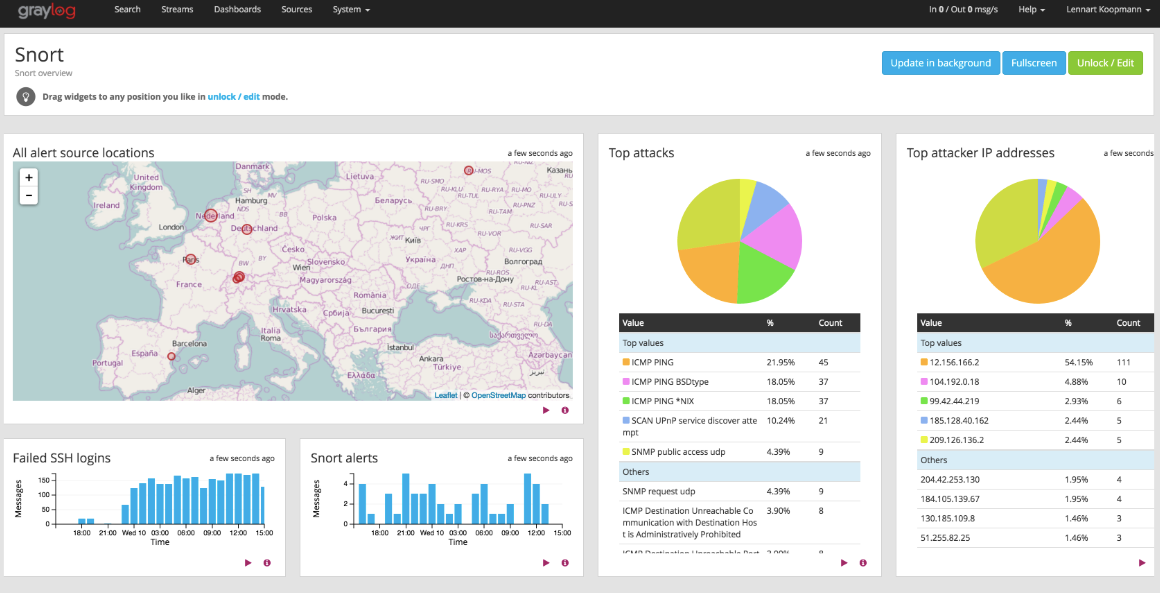Open the Sources page
Screen dimensions: 1160x593
point(297,10)
